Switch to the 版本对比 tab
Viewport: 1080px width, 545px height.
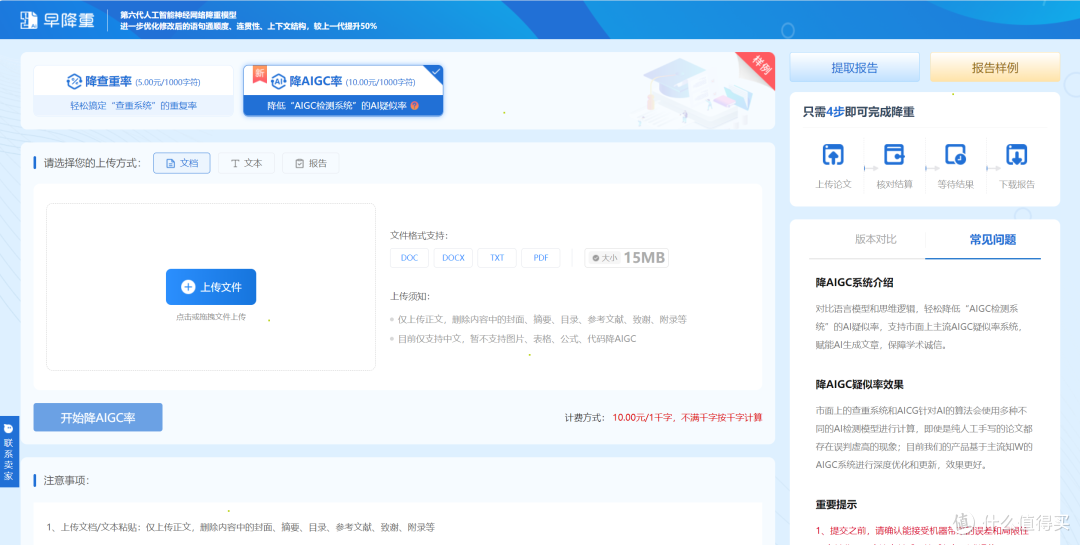coord(876,239)
